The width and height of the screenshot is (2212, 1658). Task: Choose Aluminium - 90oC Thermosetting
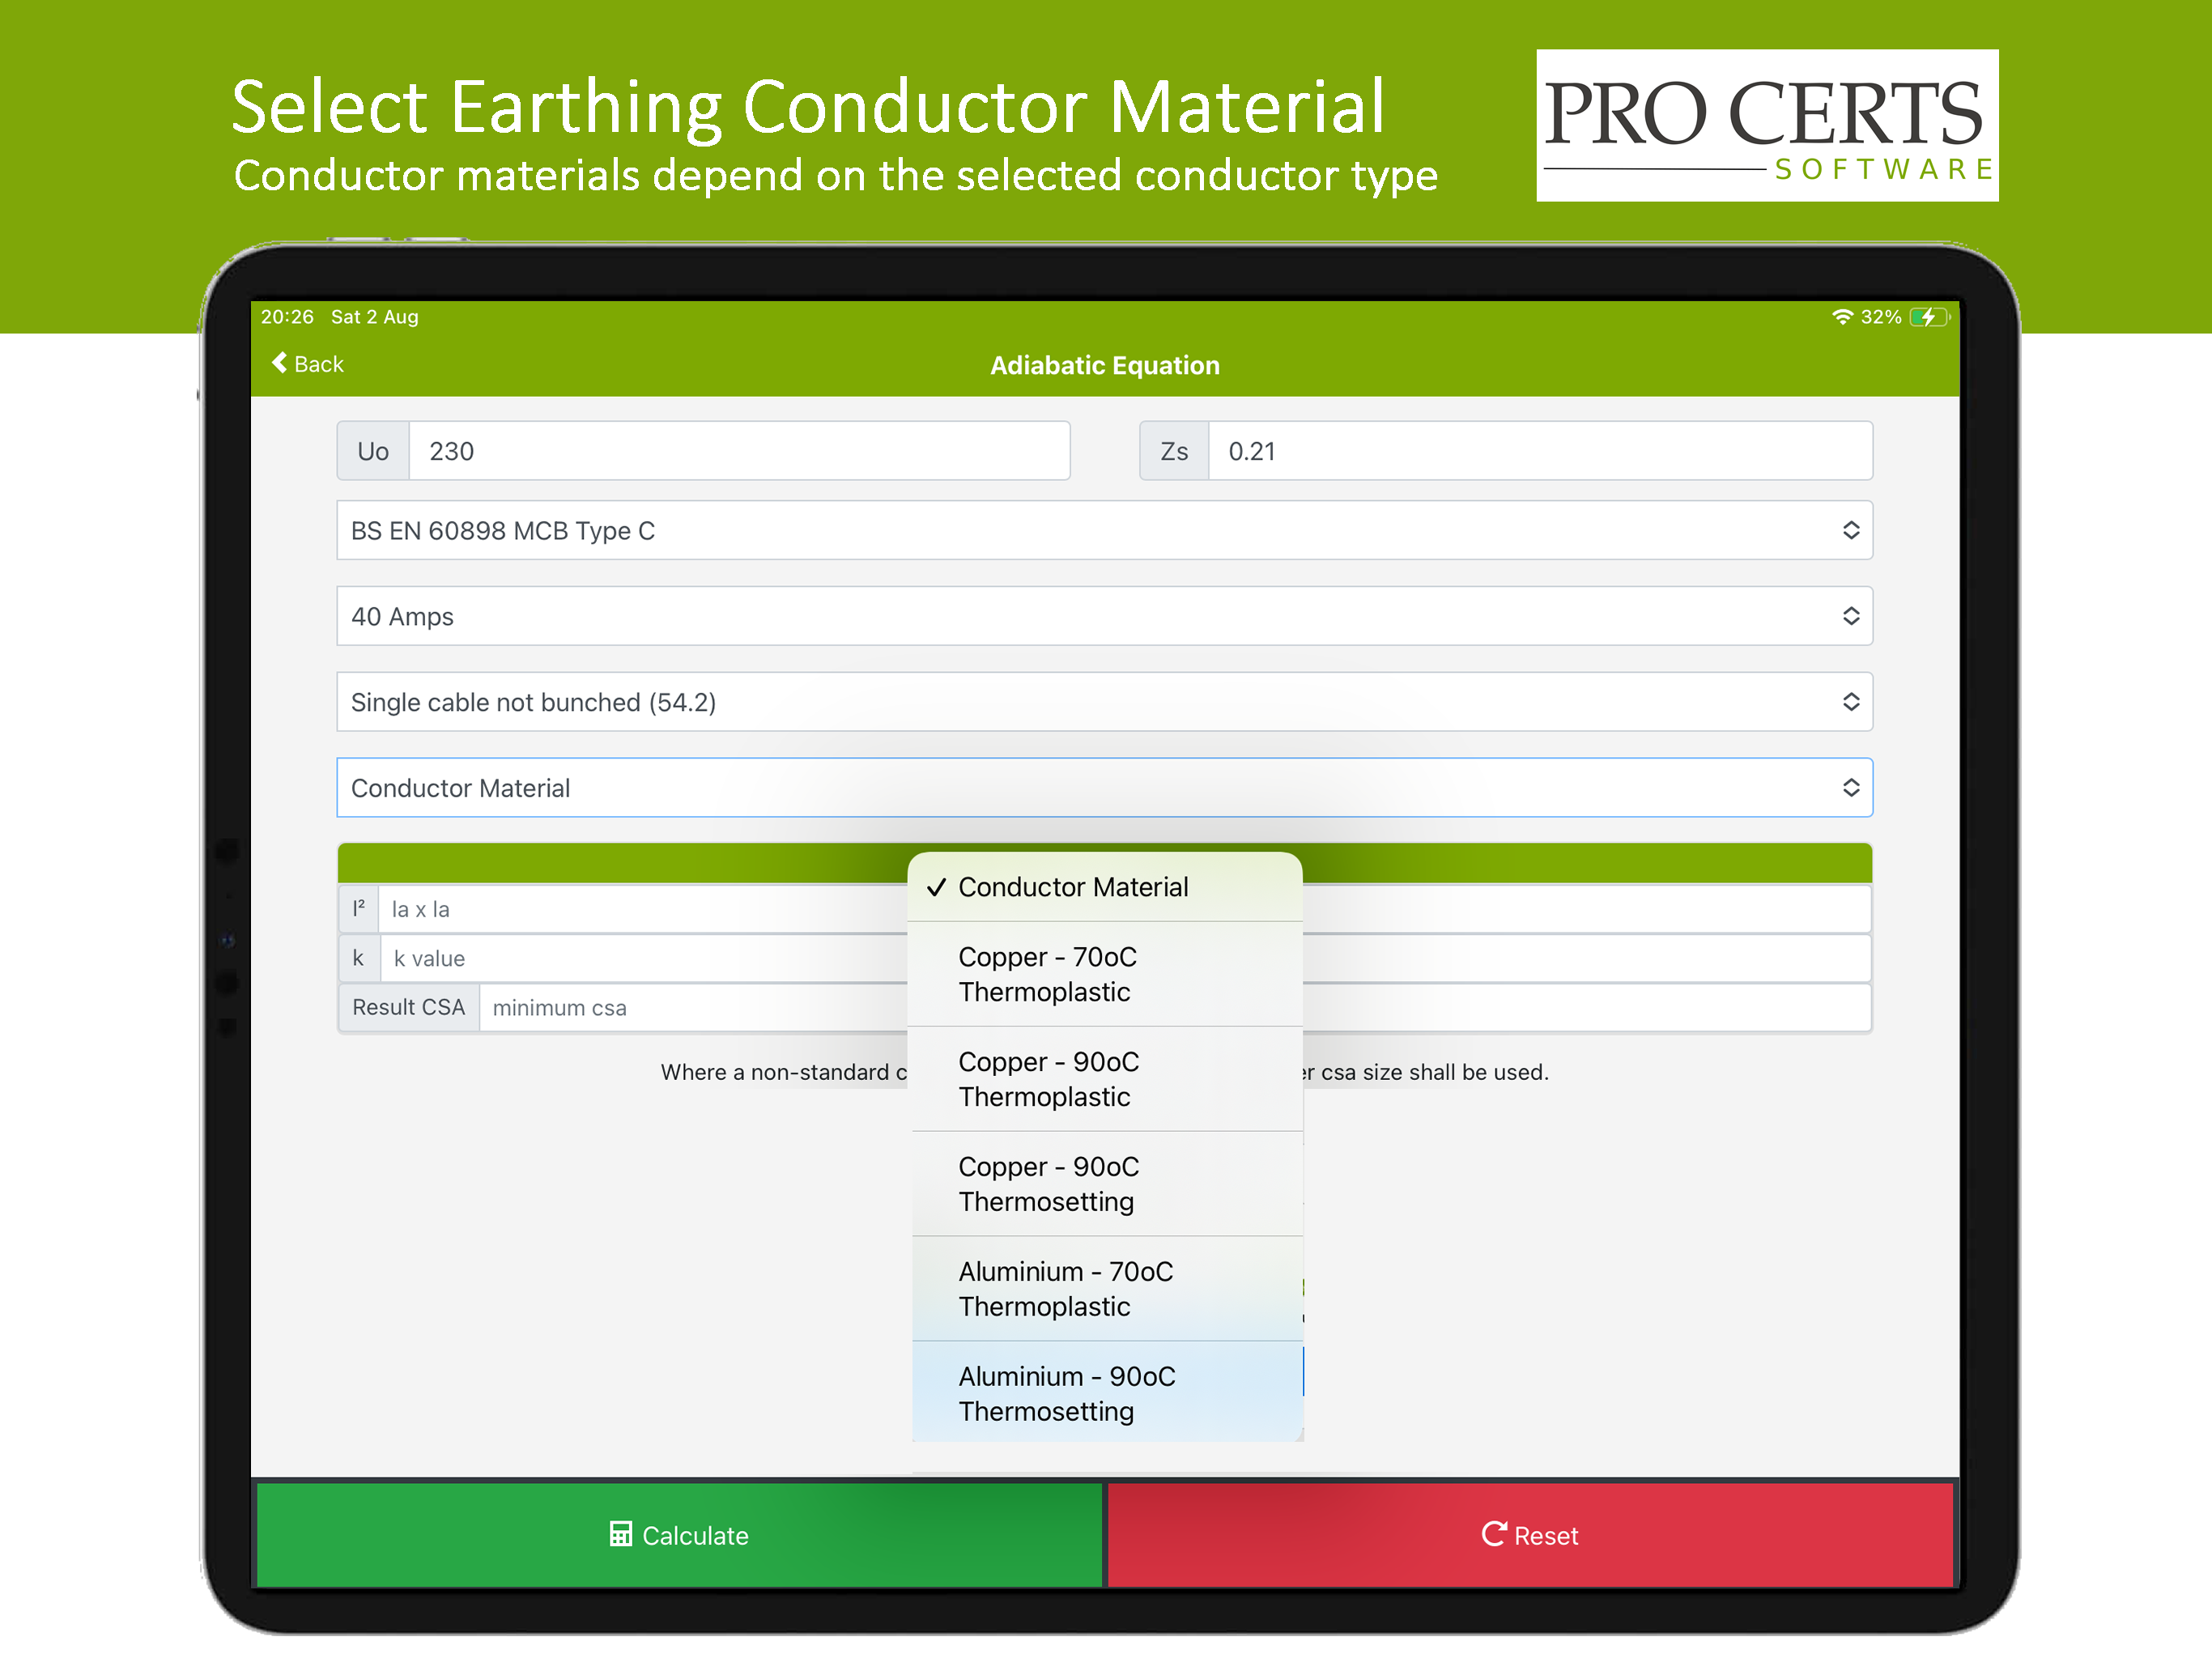click(1105, 1393)
